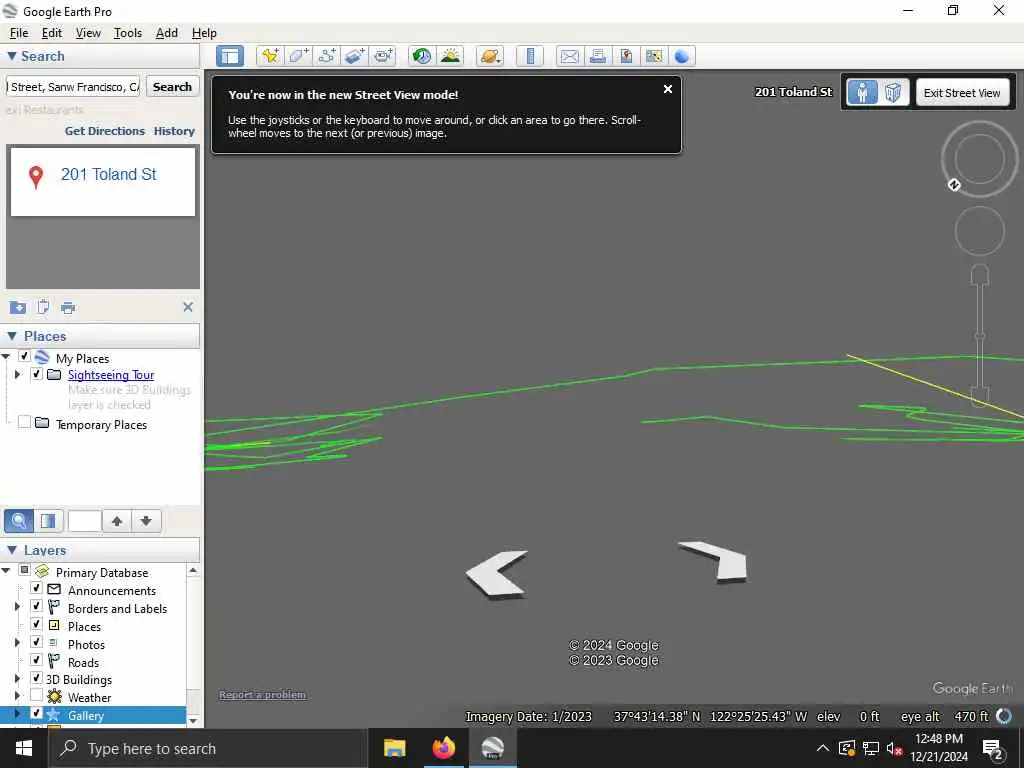Open the Edit menu
The width and height of the screenshot is (1024, 768).
pos(52,33)
